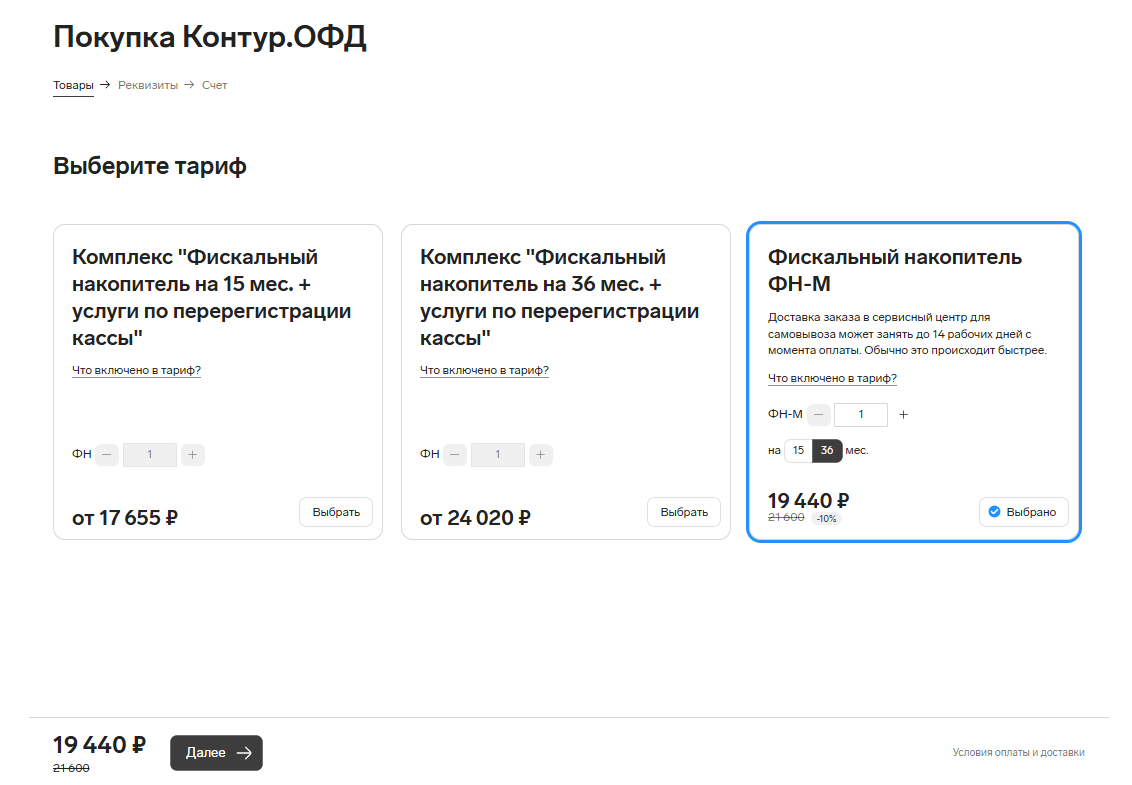The height and width of the screenshot is (785, 1132).
Task: Open 'Что включено в тариф?' for 15 мес. complex
Action: [136, 370]
